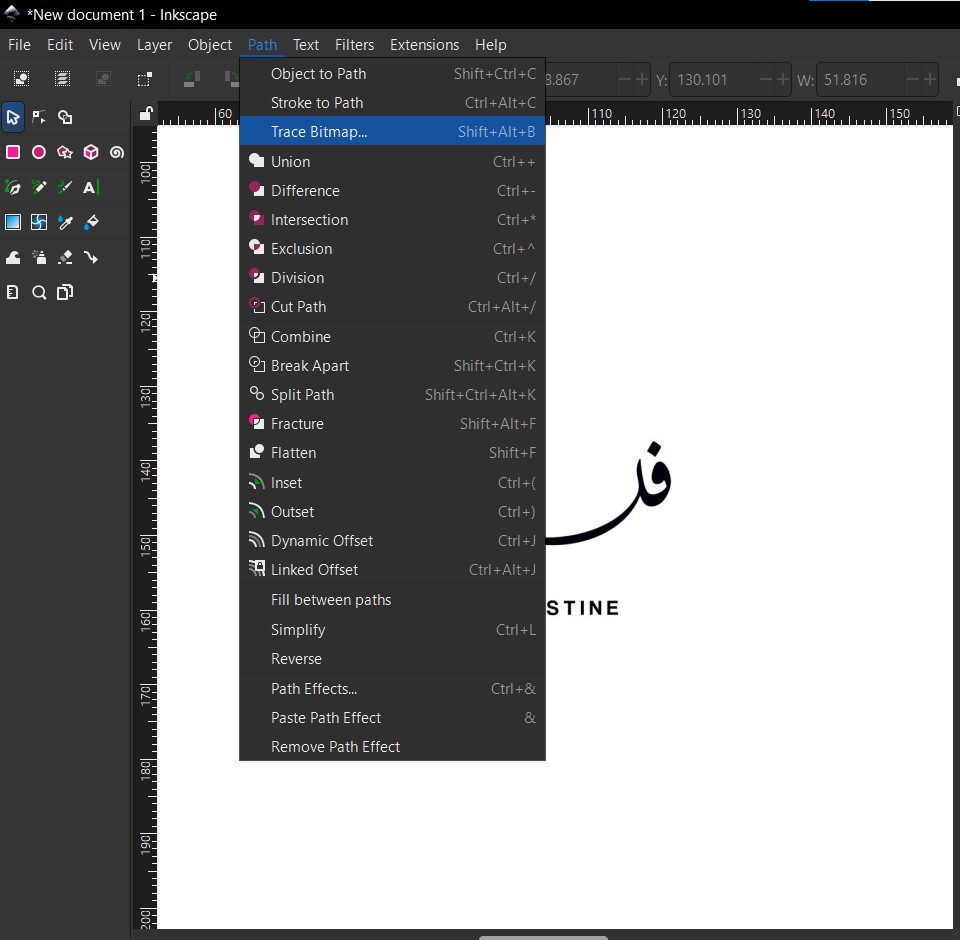
Task: Select the Paint bucket fill tool
Action: tap(92, 222)
